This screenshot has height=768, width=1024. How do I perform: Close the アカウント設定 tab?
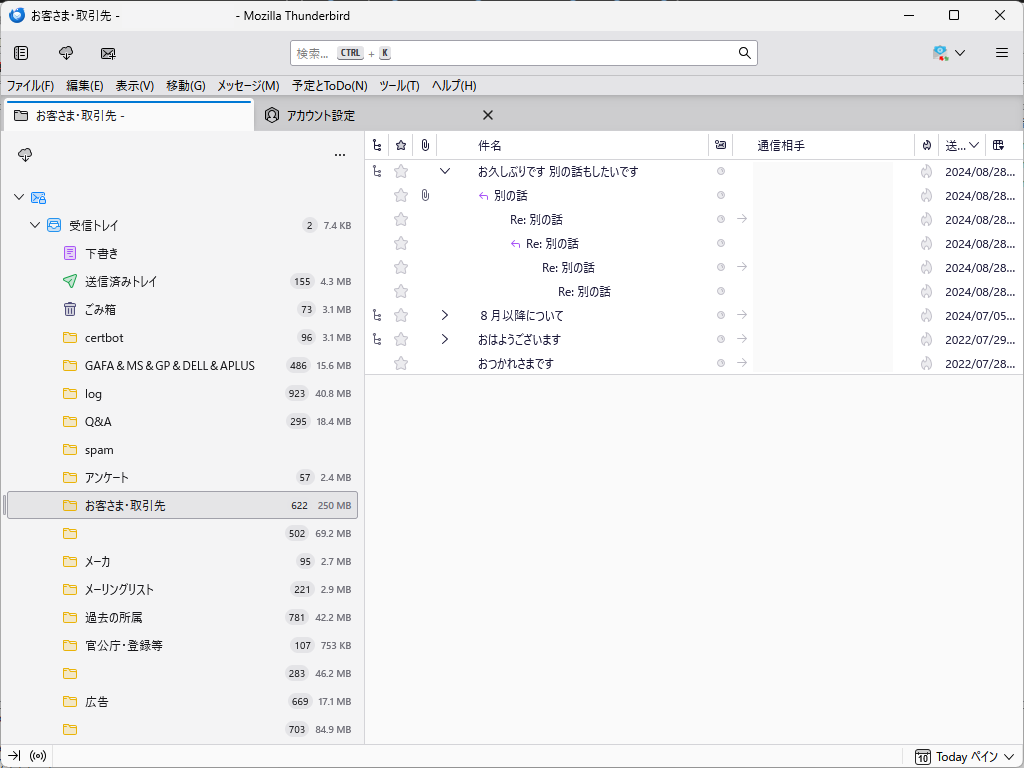click(x=487, y=116)
